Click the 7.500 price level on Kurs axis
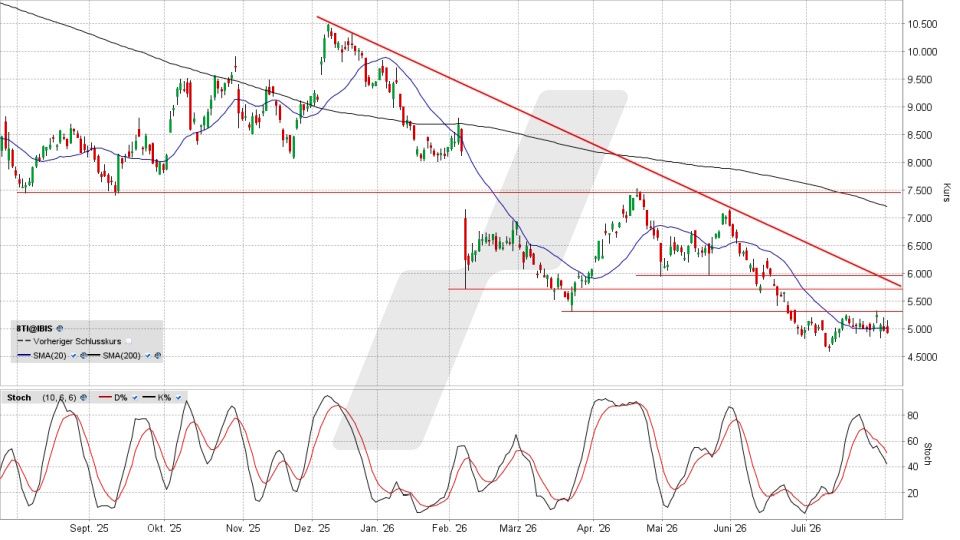The width and height of the screenshot is (960, 540). click(x=921, y=190)
